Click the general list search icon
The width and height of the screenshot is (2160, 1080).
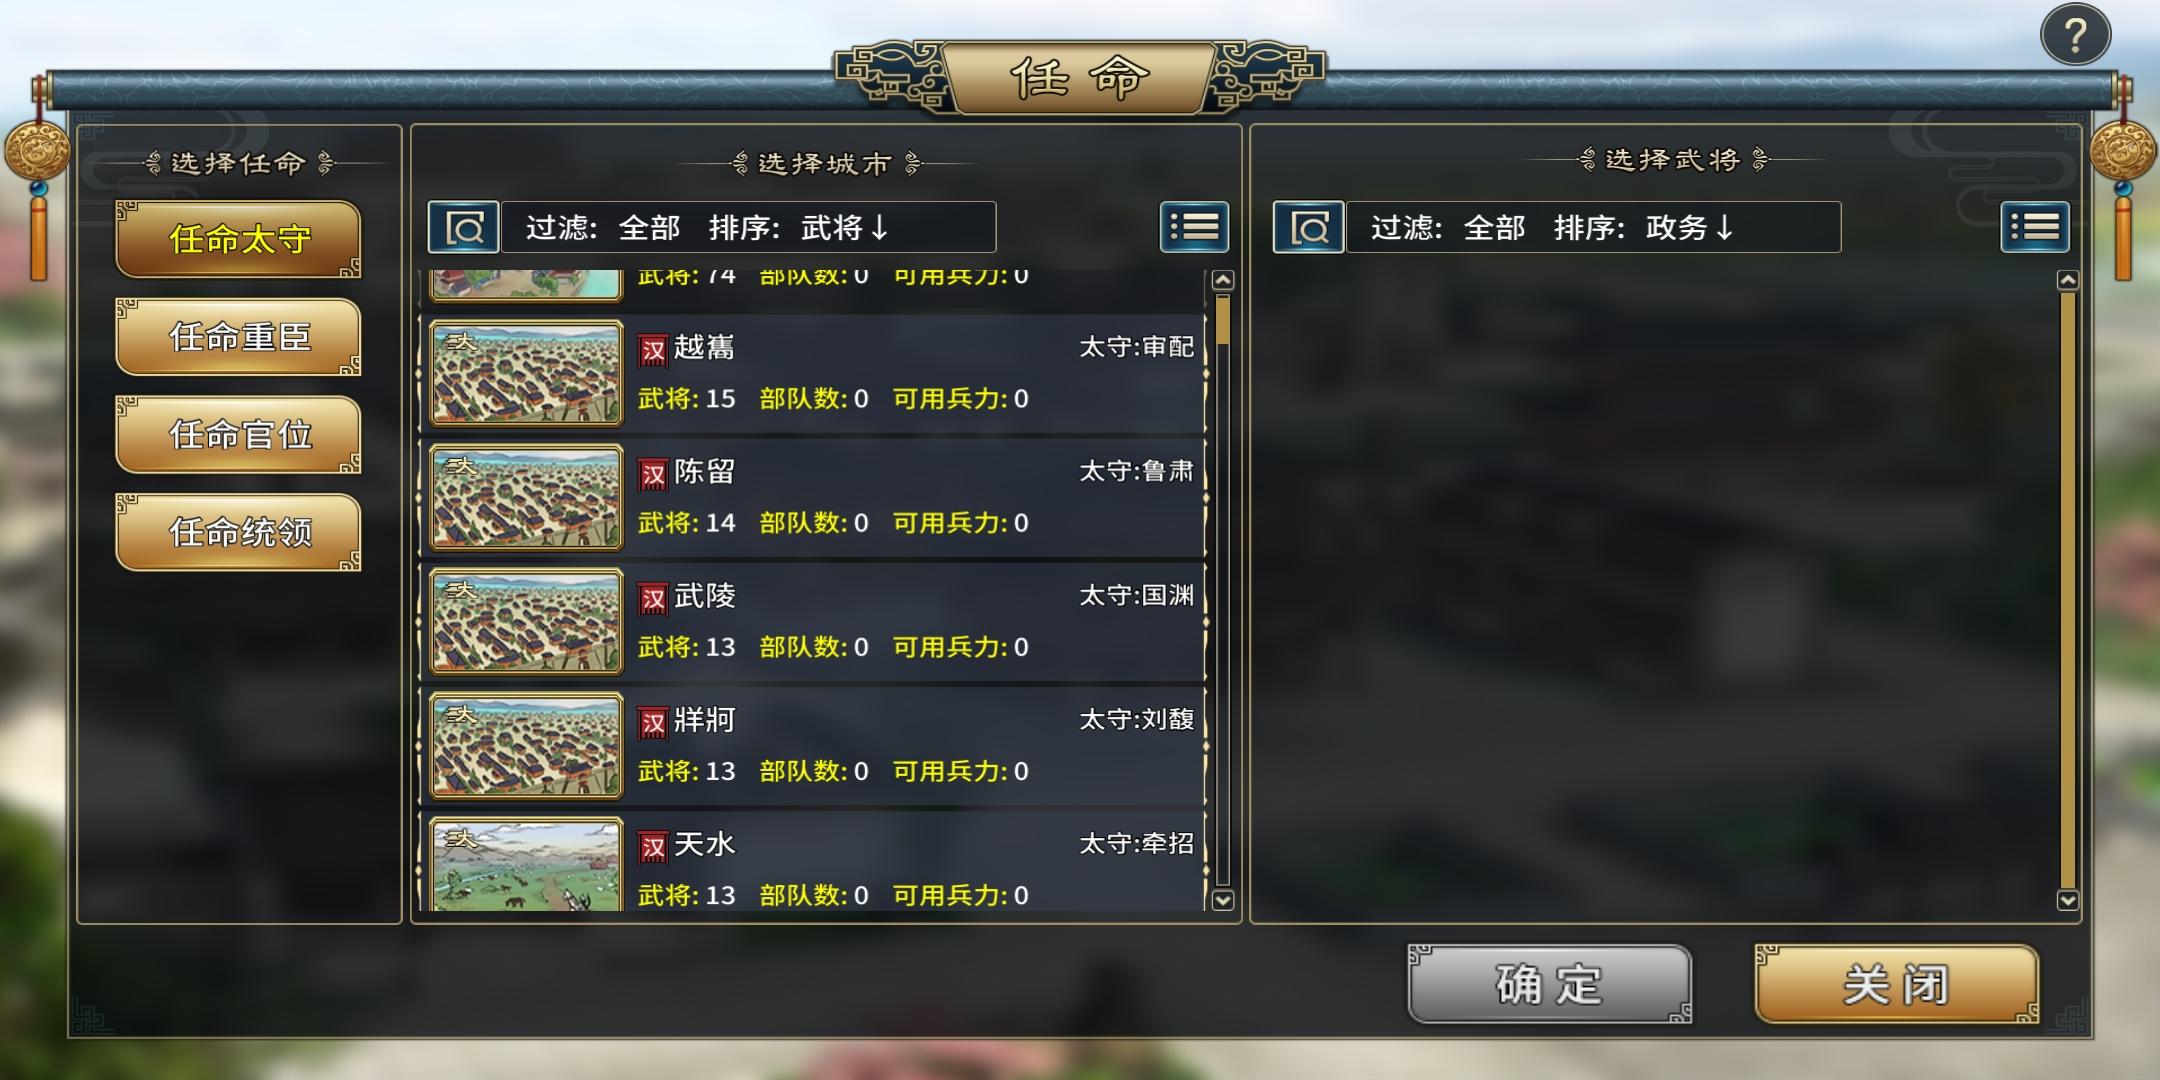tap(1308, 228)
